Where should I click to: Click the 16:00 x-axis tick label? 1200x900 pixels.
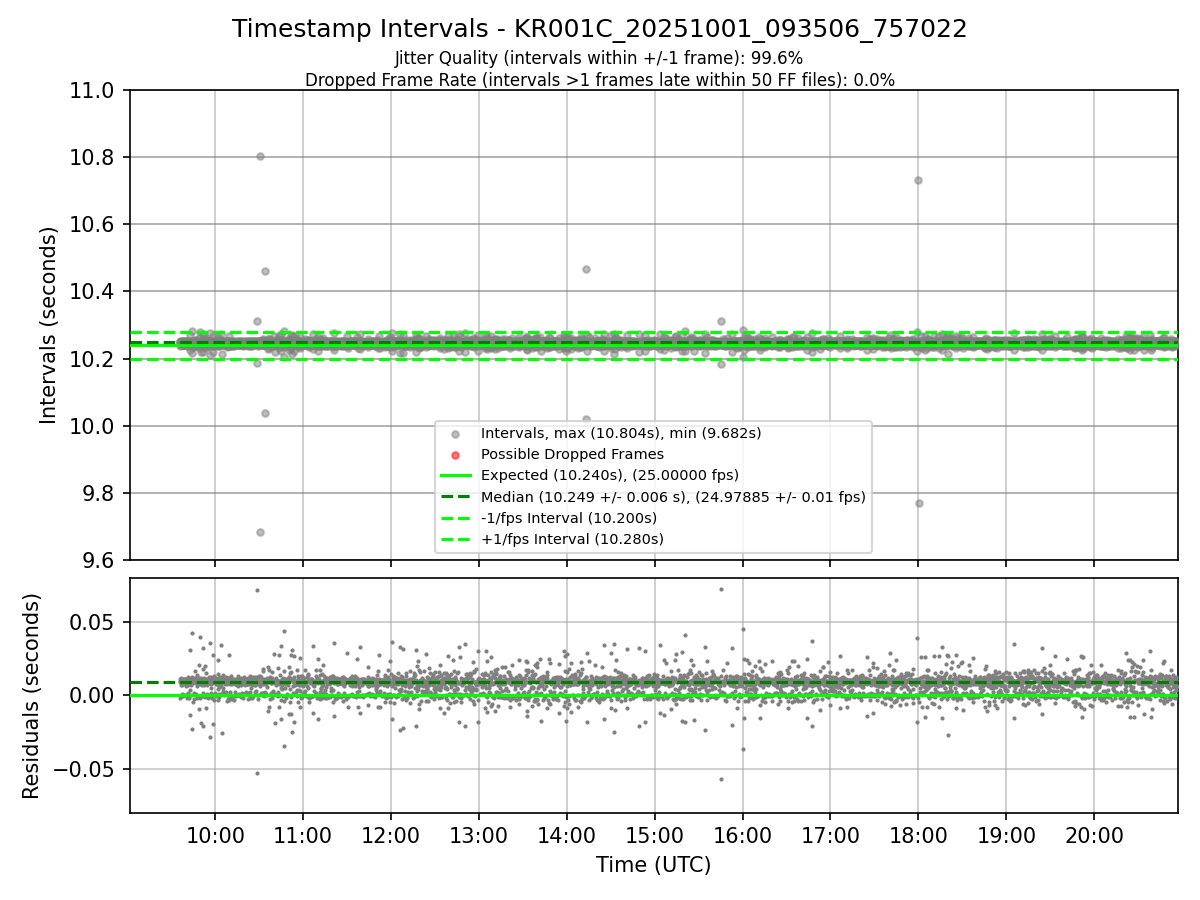point(743,835)
